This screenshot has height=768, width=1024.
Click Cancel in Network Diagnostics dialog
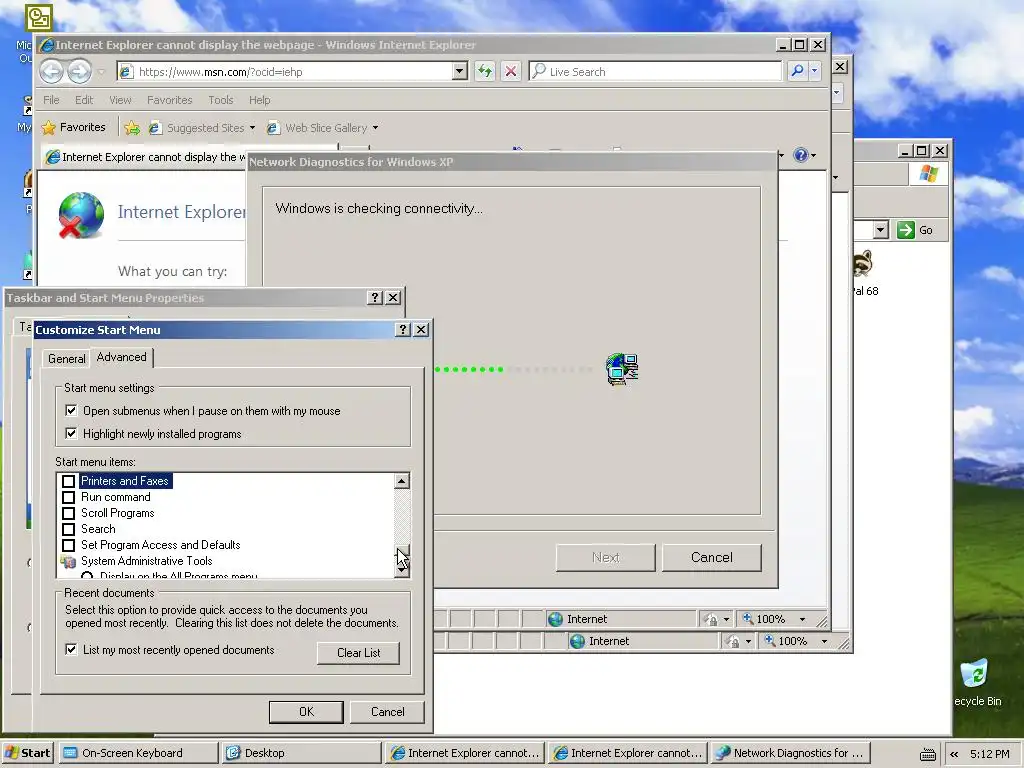[712, 558]
